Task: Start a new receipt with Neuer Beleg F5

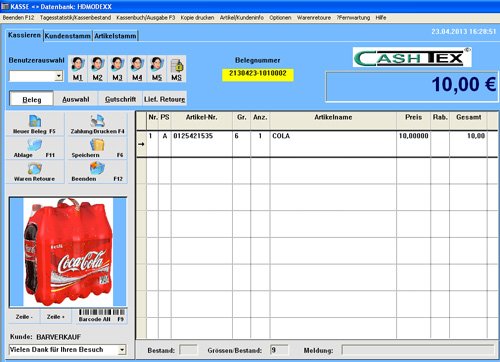Action: (x=35, y=124)
